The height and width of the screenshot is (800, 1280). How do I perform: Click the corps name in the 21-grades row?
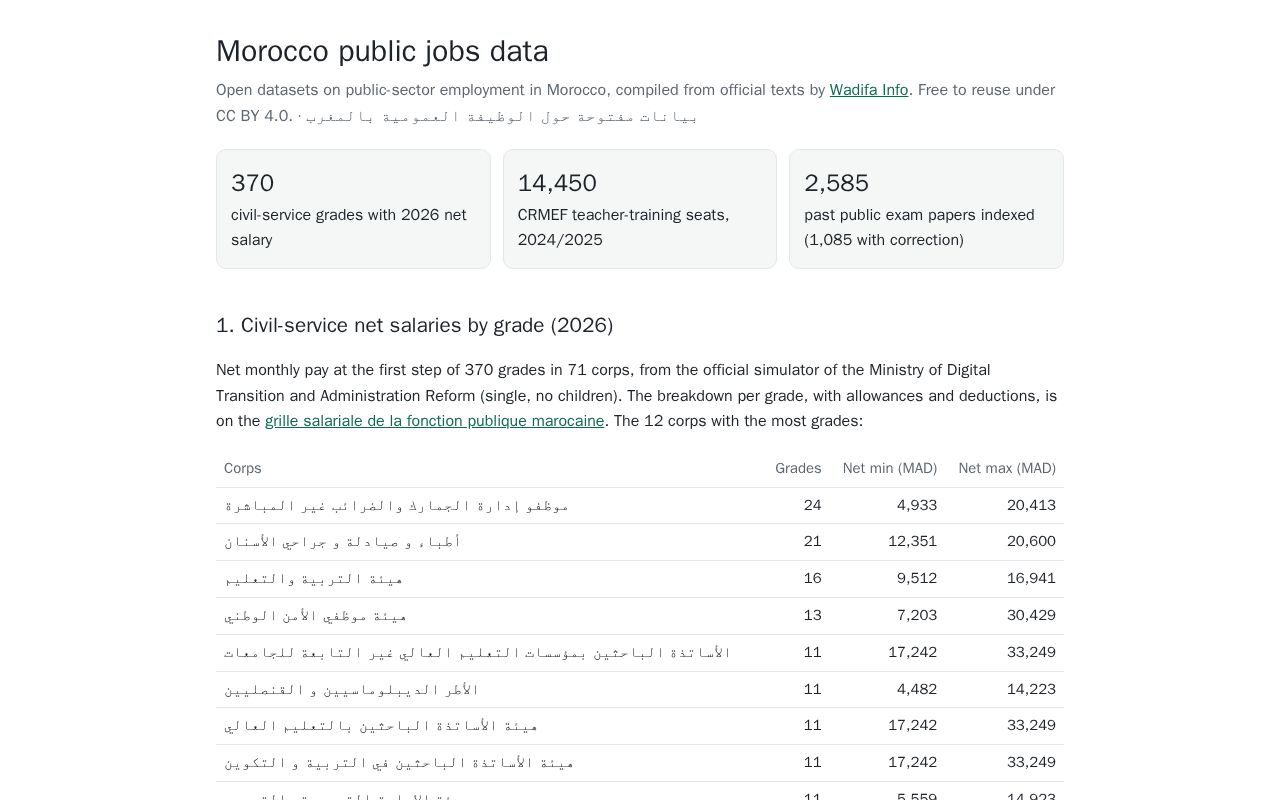tap(342, 541)
